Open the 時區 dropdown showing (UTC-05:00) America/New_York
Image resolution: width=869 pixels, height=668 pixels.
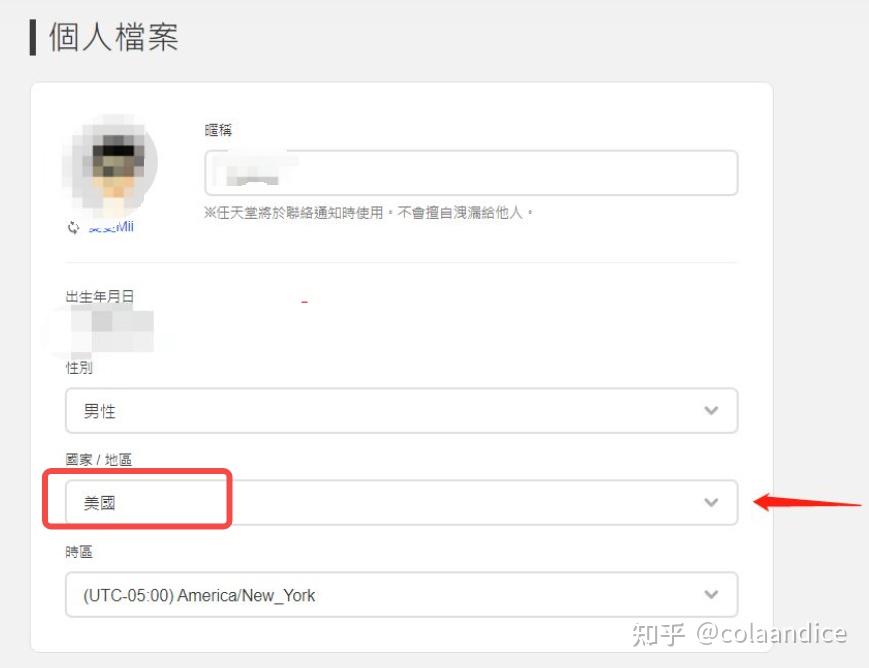[x=401, y=595]
